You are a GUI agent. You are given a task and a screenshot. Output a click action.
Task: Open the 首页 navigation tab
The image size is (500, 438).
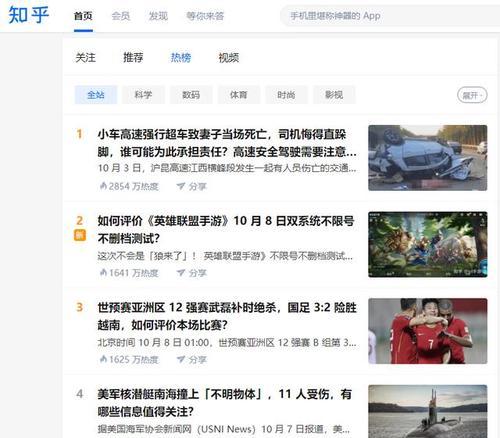point(83,16)
